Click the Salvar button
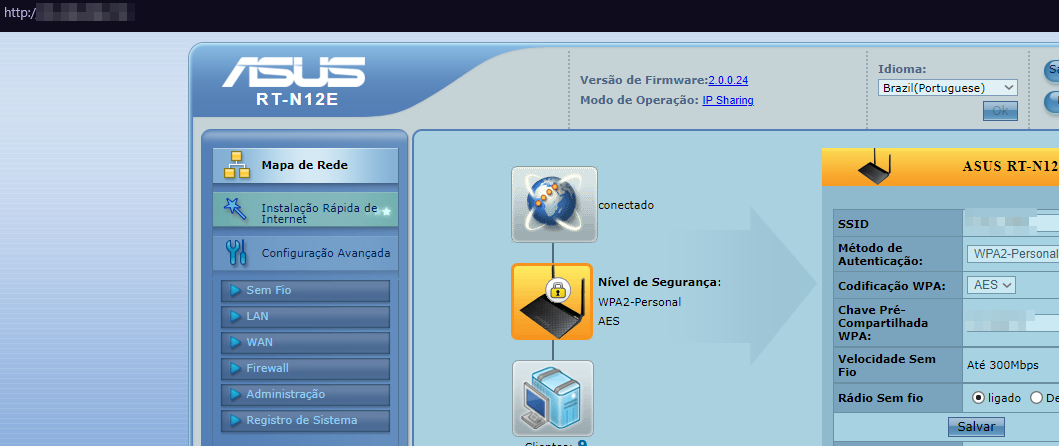The width and height of the screenshot is (1059, 446). [x=976, y=427]
